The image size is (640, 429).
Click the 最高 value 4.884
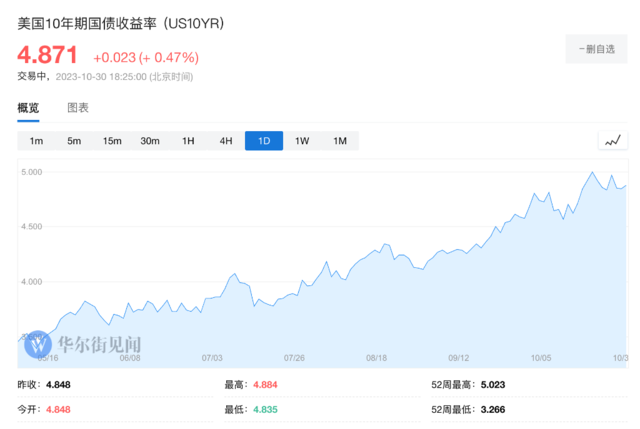click(x=265, y=385)
